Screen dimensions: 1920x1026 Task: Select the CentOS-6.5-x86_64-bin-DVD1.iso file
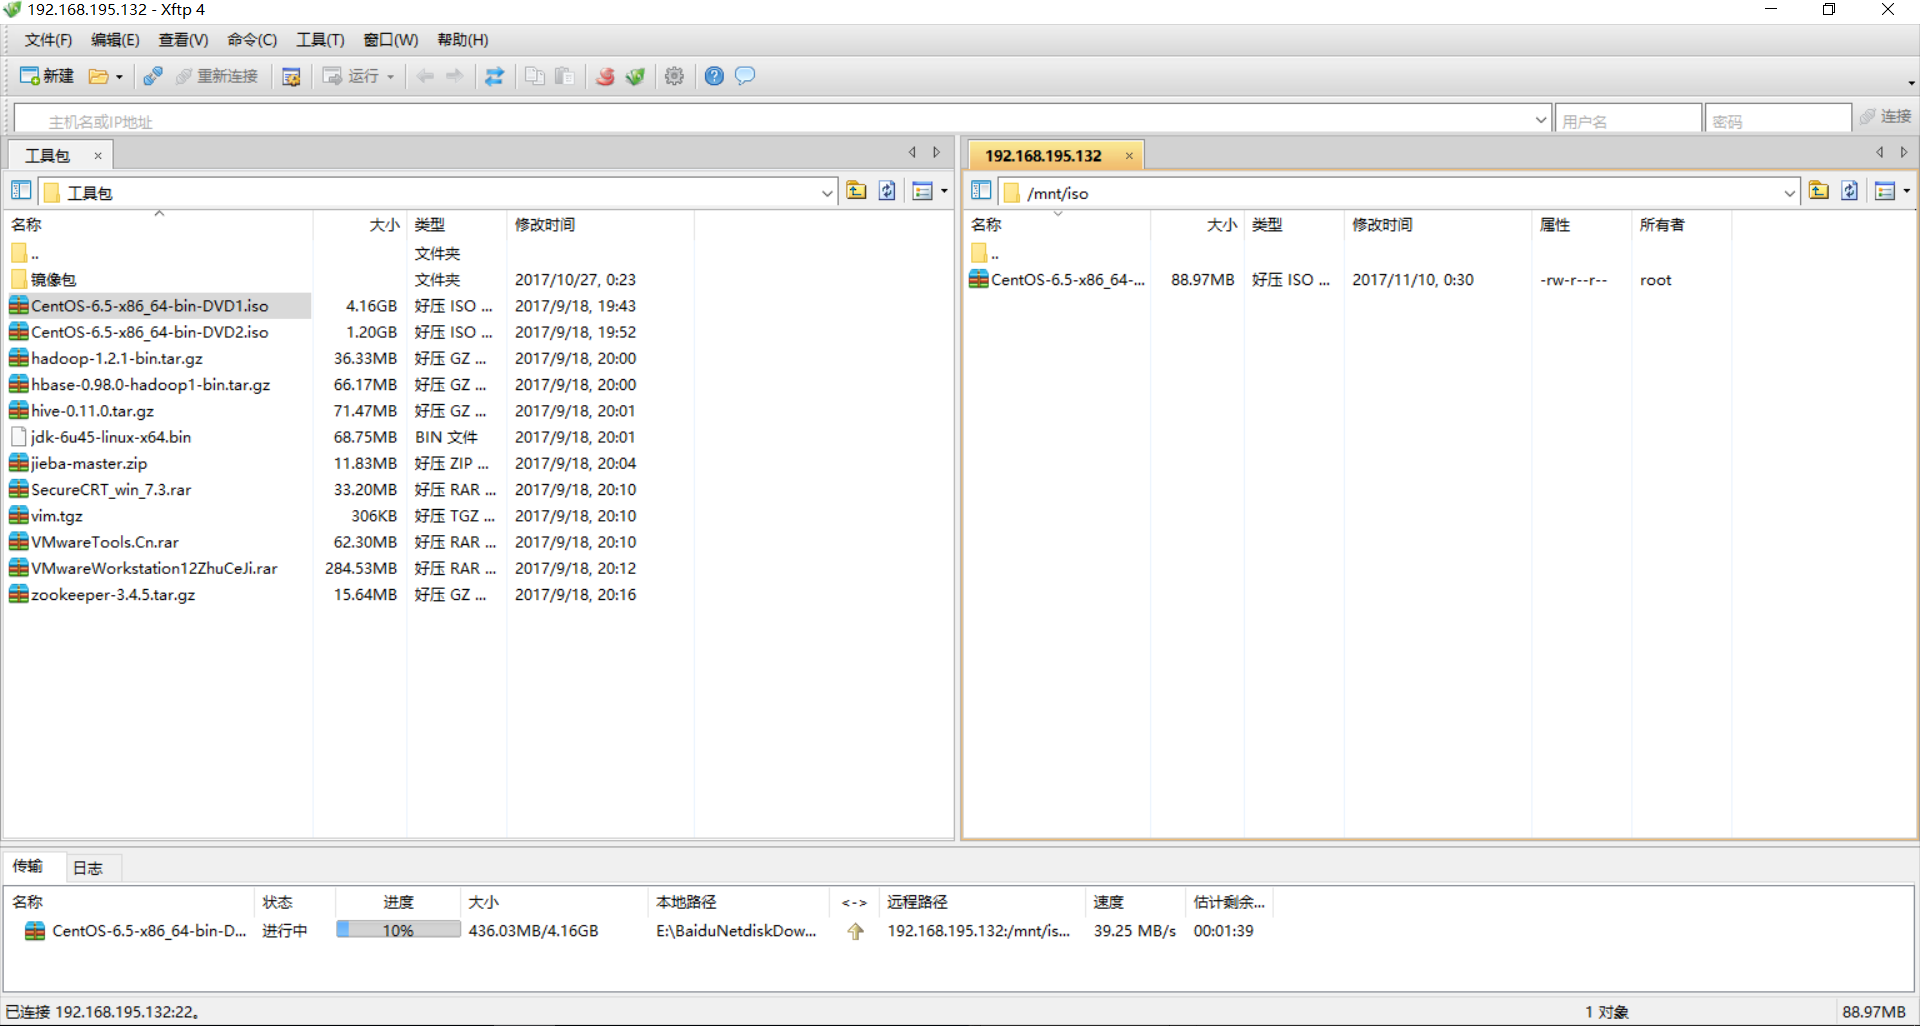(148, 305)
